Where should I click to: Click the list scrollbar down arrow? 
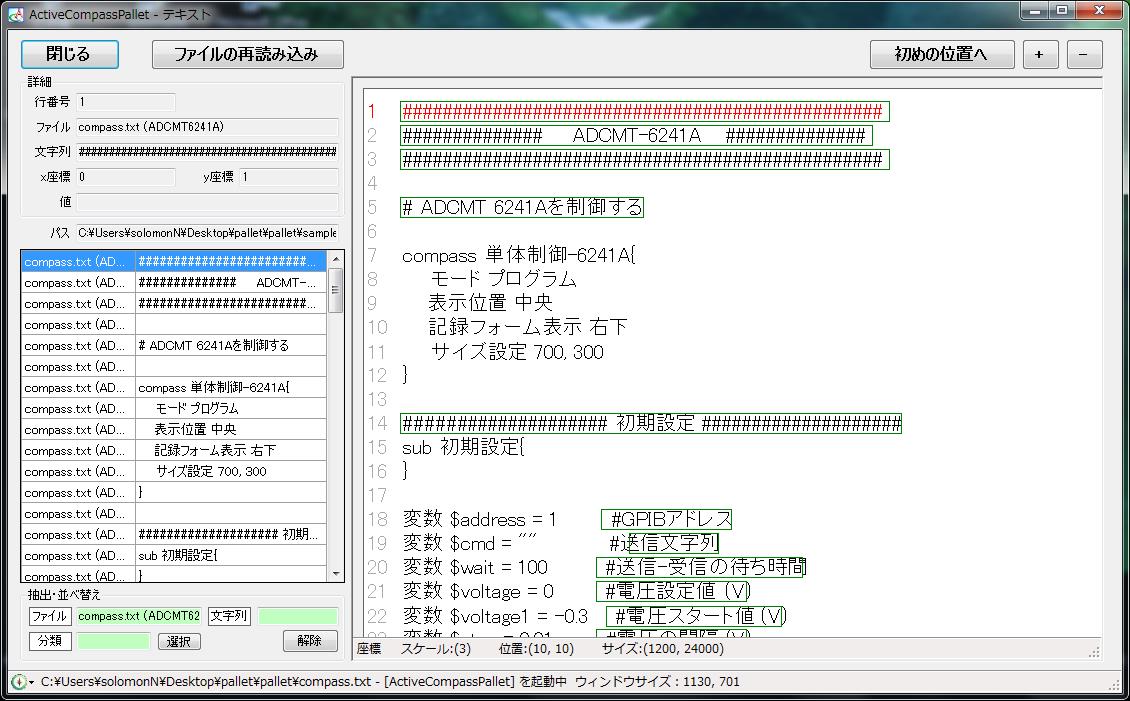336,573
